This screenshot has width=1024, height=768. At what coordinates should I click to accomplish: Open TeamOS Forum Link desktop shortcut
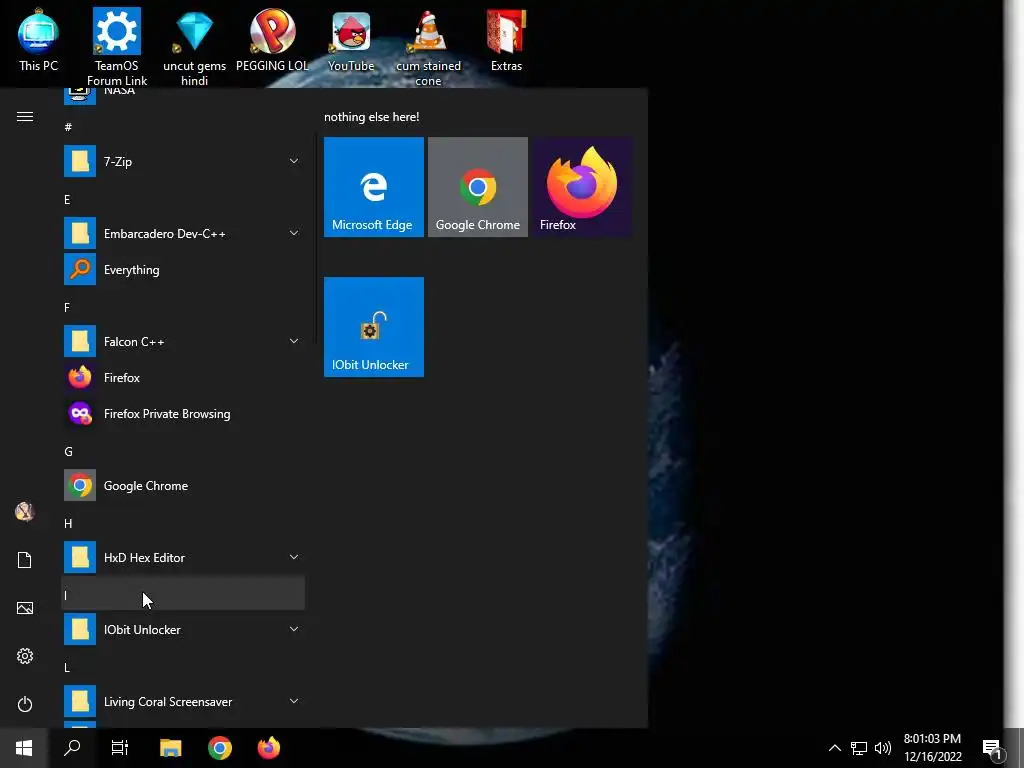(116, 47)
